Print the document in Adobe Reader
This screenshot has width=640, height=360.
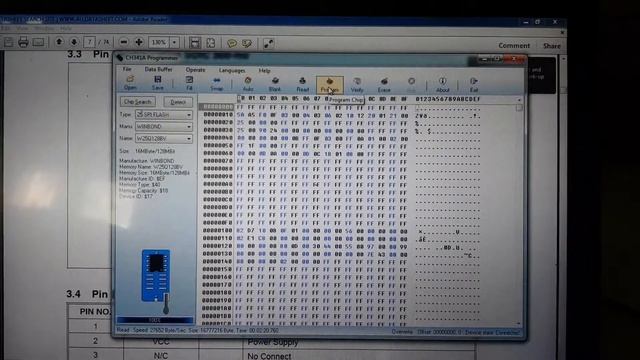coord(23,42)
